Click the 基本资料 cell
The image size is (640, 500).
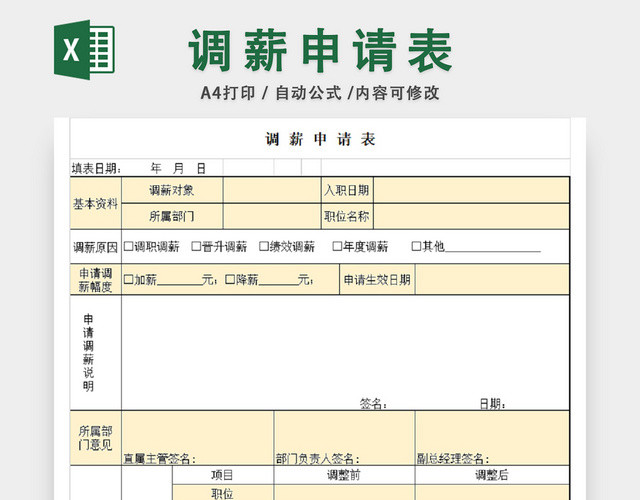[96, 203]
